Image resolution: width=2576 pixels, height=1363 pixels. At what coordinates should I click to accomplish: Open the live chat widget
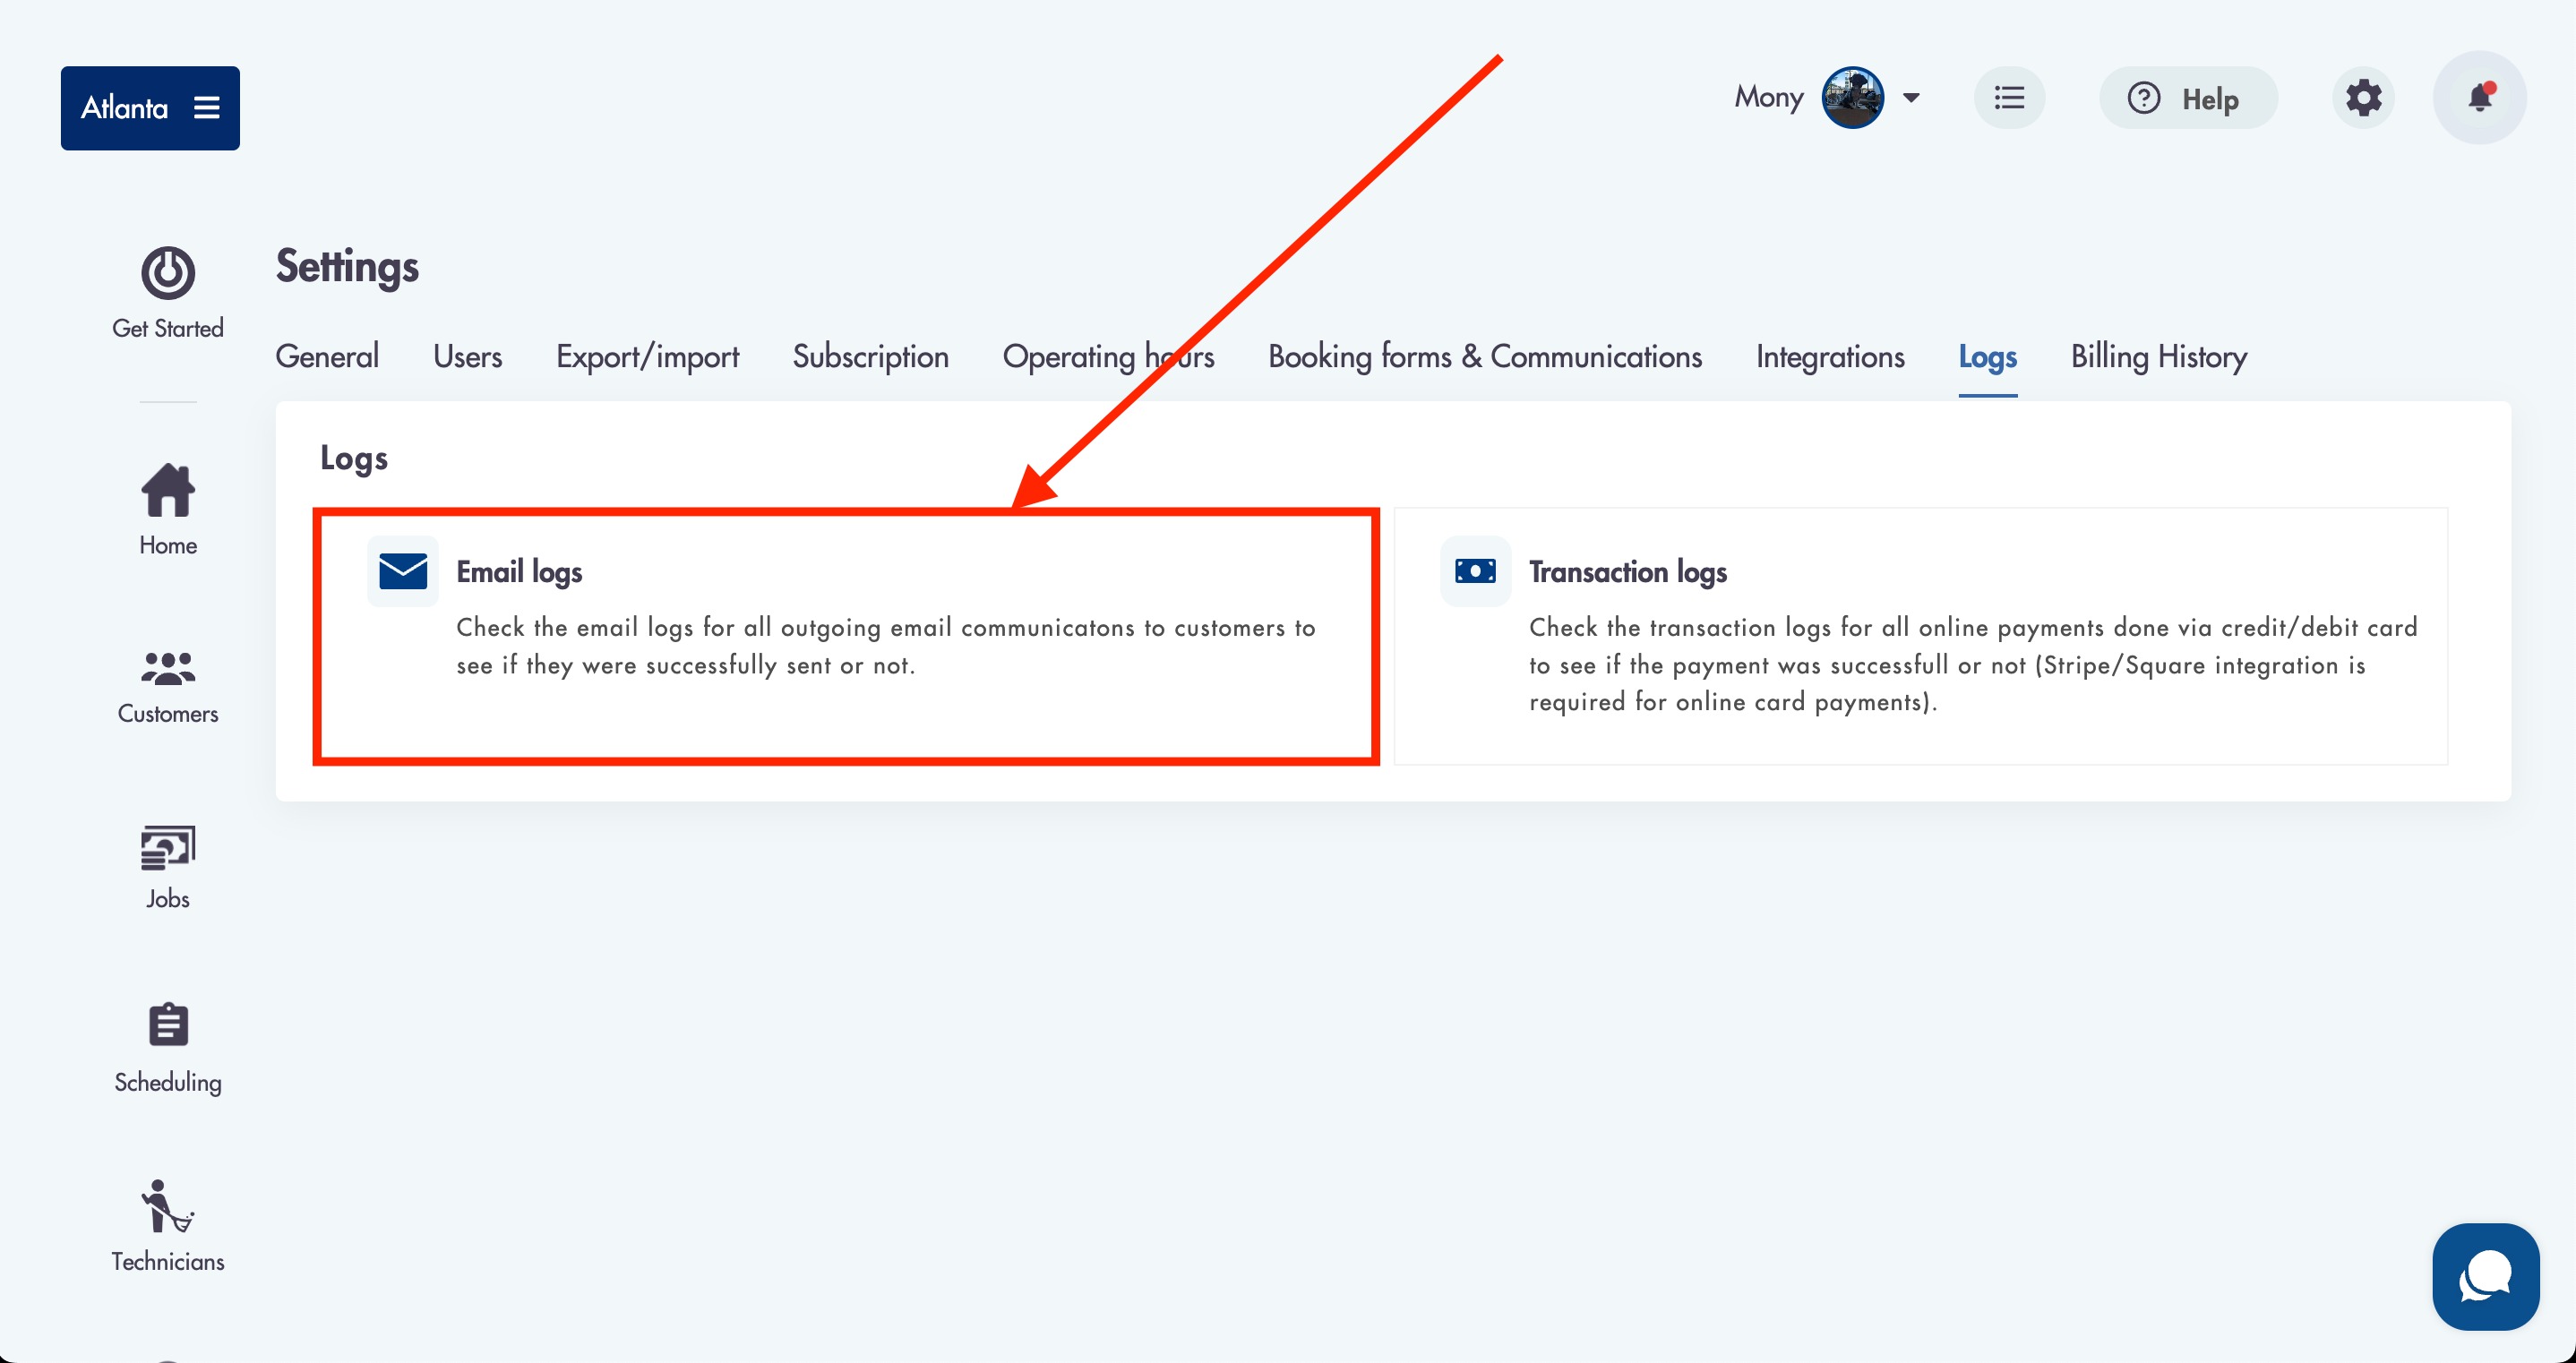(2485, 1277)
